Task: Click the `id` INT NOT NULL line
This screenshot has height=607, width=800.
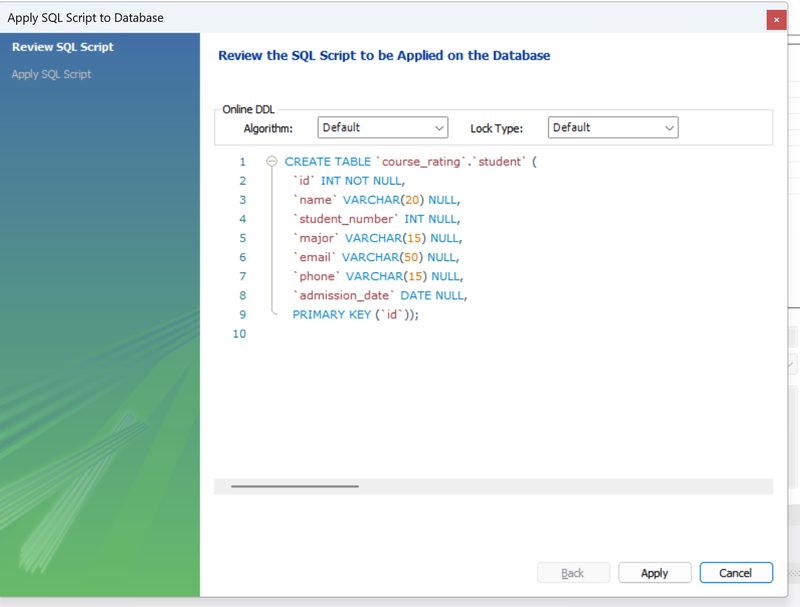Action: (348, 181)
